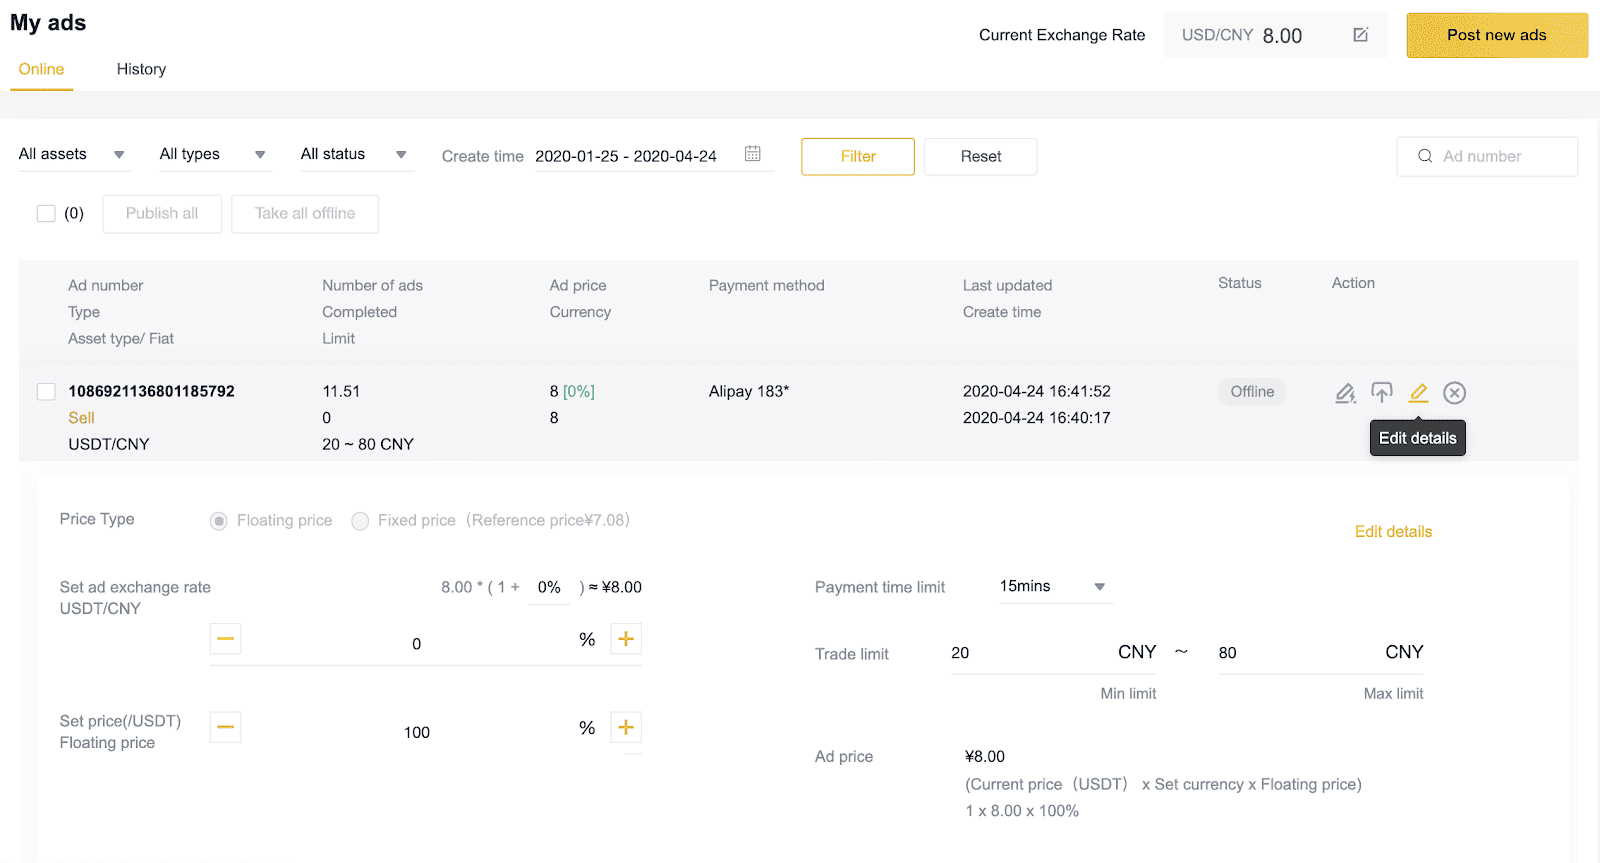Apply the Filter button
The height and width of the screenshot is (863, 1600).
[x=858, y=156]
